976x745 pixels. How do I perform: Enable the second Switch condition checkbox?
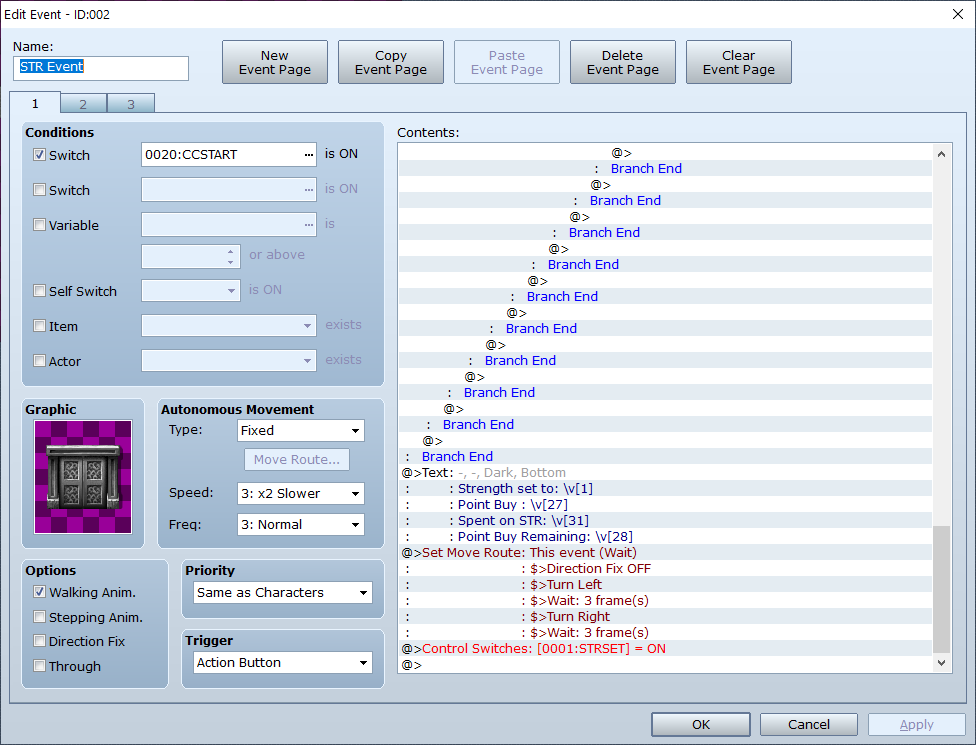(x=40, y=190)
